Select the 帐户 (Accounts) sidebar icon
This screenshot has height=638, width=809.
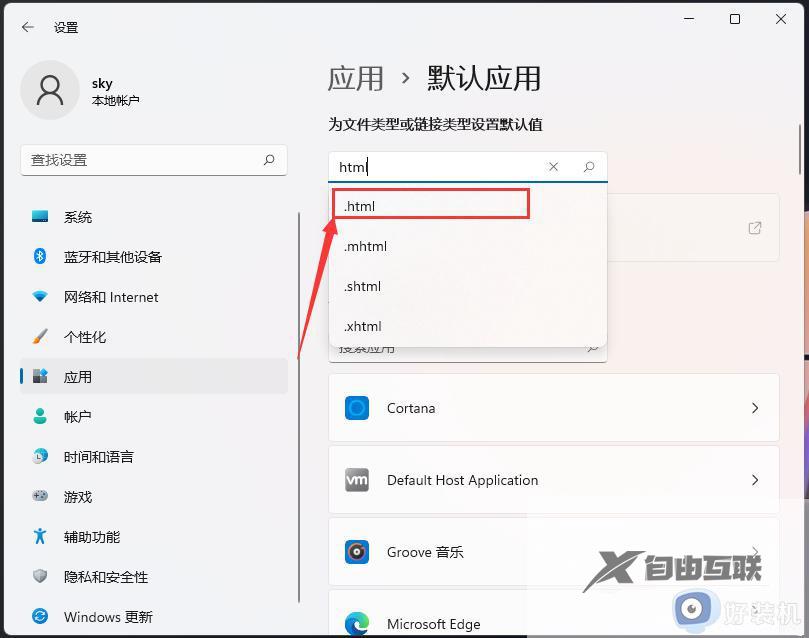point(40,417)
